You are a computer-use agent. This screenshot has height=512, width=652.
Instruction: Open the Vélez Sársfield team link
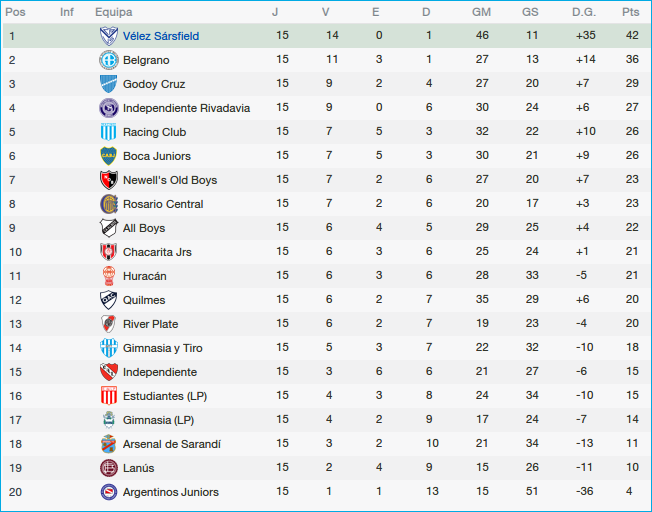(x=160, y=36)
